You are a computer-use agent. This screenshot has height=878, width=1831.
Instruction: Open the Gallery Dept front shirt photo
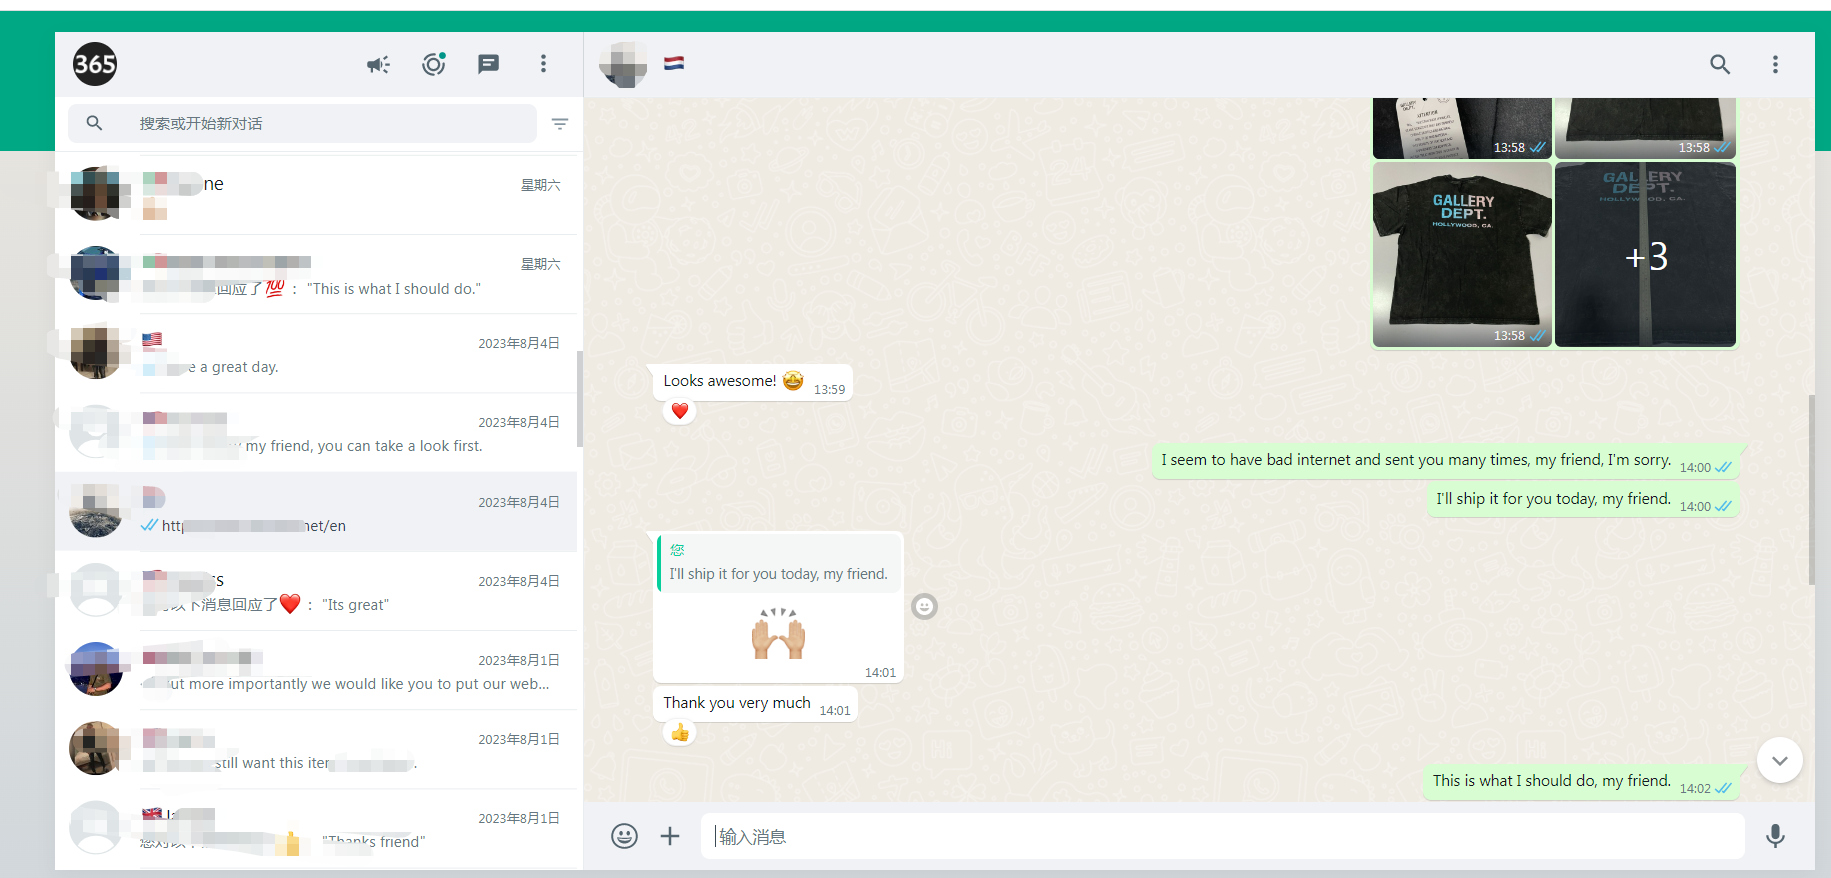pos(1462,254)
